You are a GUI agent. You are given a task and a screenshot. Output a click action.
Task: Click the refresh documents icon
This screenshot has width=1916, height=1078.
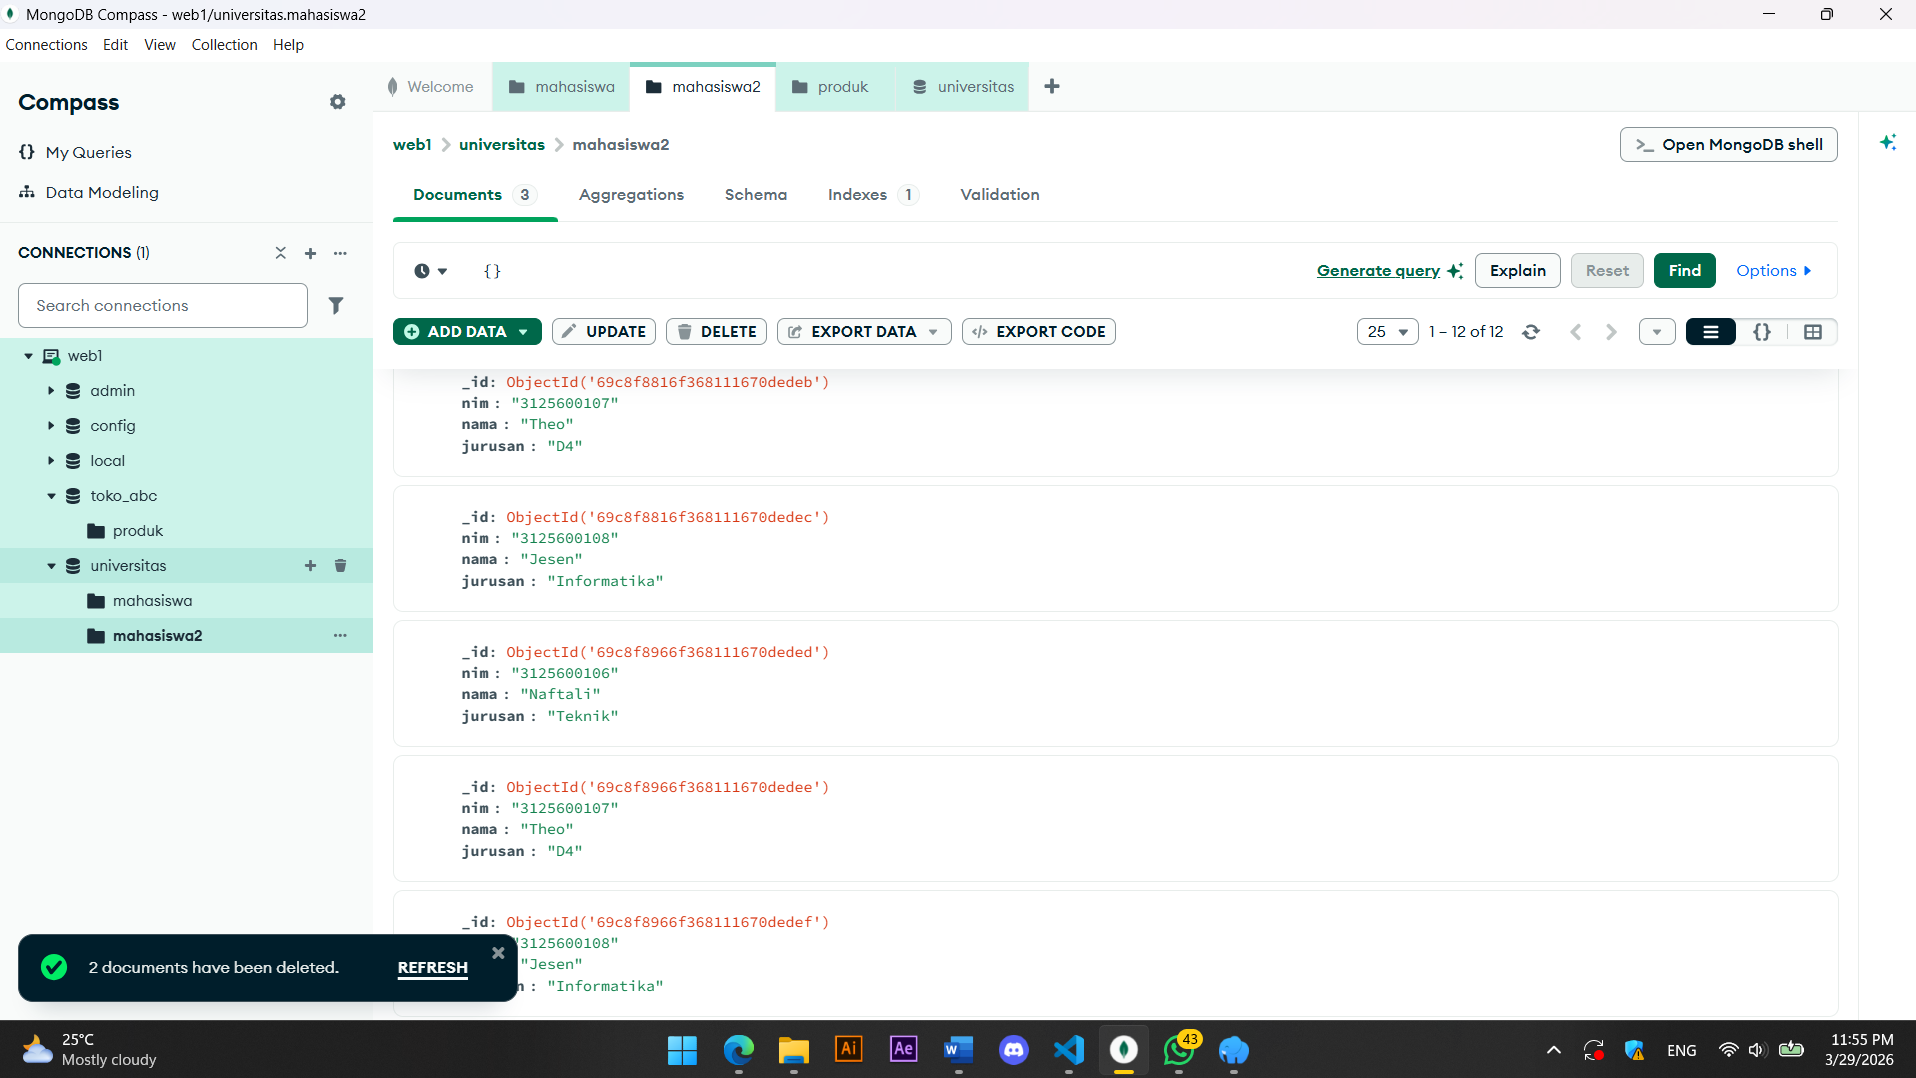(x=1530, y=332)
